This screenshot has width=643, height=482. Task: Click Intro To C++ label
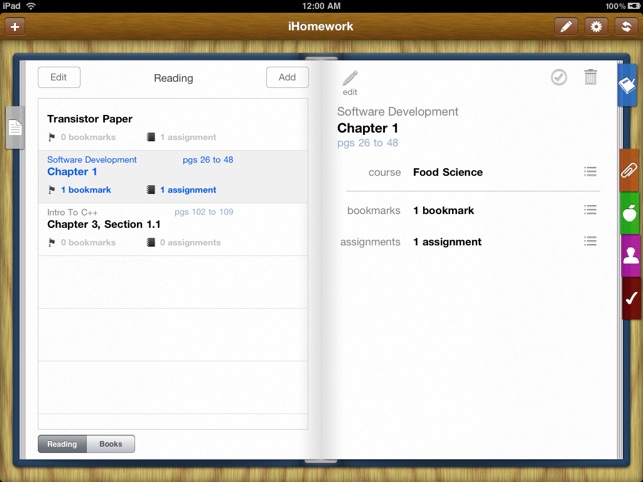coord(72,212)
